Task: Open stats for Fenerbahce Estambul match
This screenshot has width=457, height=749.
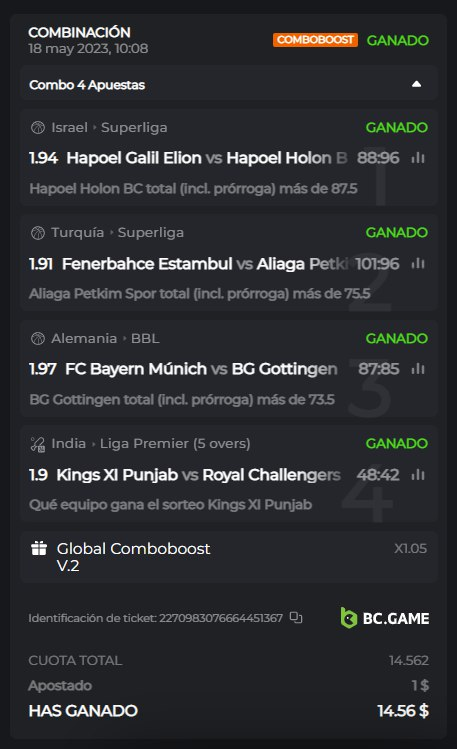Action: coord(418,263)
